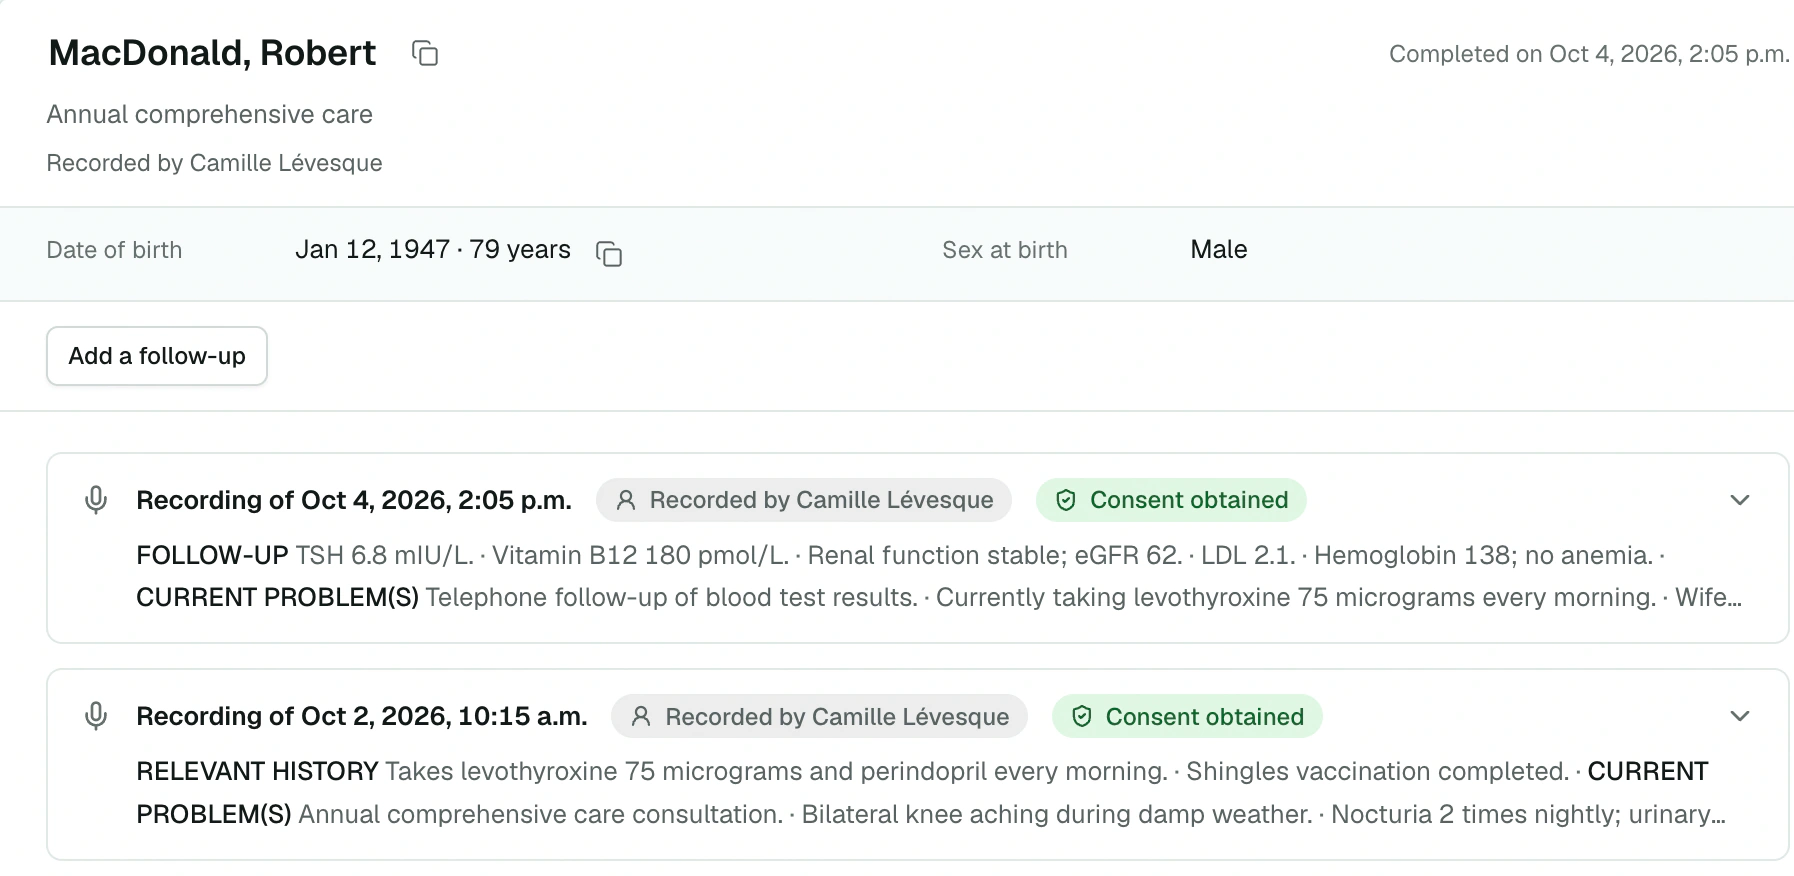Click microphone icon for Oct 2 recording
The height and width of the screenshot is (876, 1794).
(96, 716)
